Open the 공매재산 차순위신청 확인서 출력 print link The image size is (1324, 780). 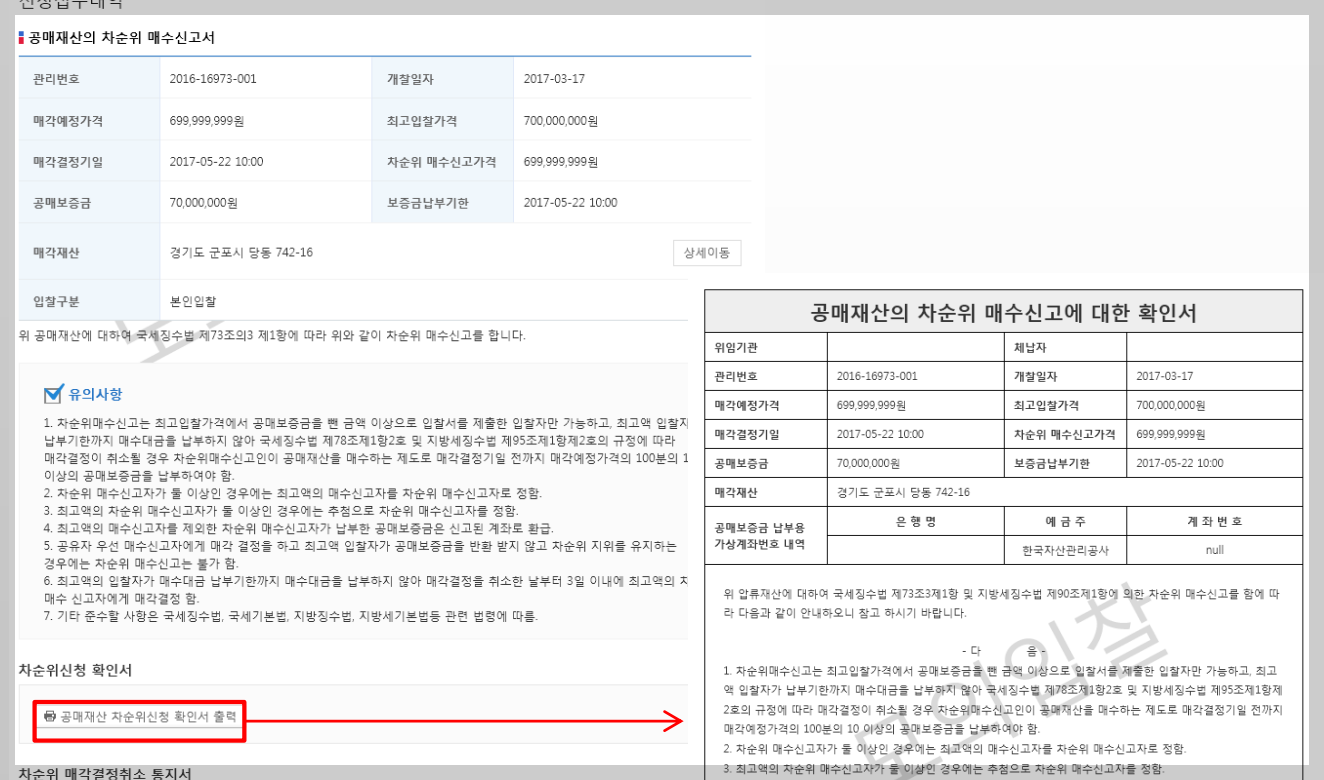click(140, 716)
